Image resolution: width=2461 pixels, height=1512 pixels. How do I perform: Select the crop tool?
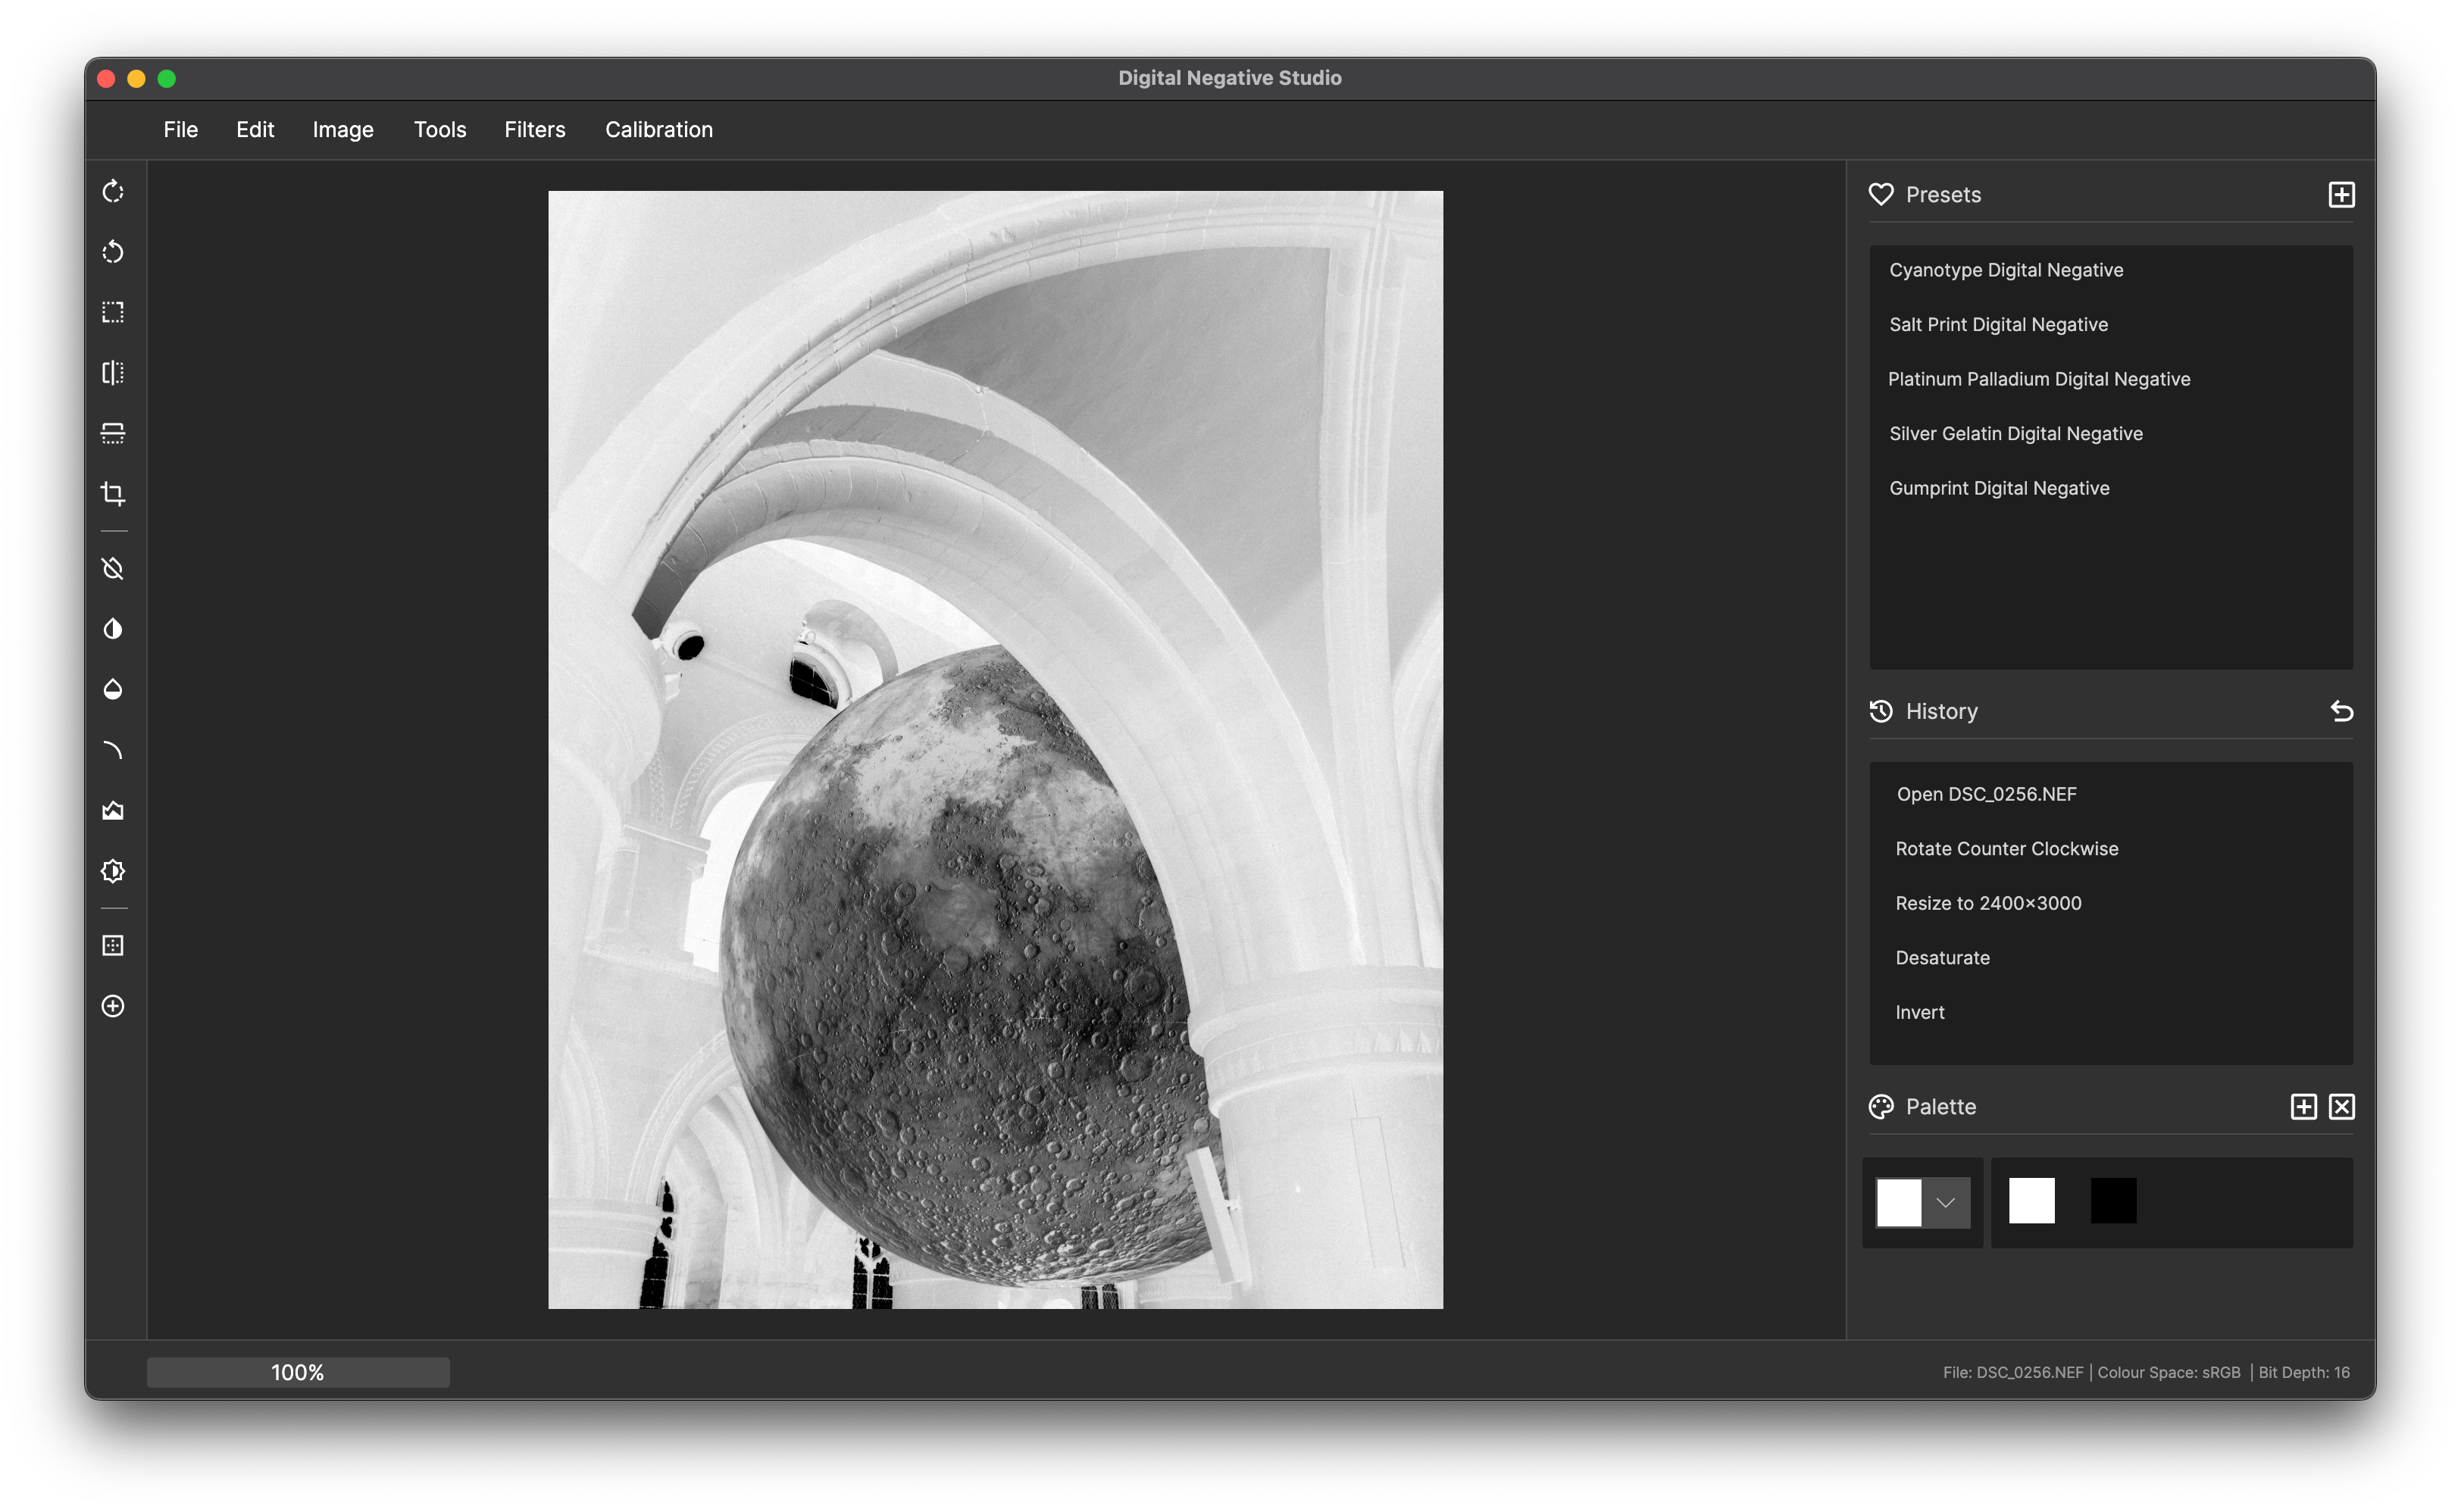pos(112,492)
